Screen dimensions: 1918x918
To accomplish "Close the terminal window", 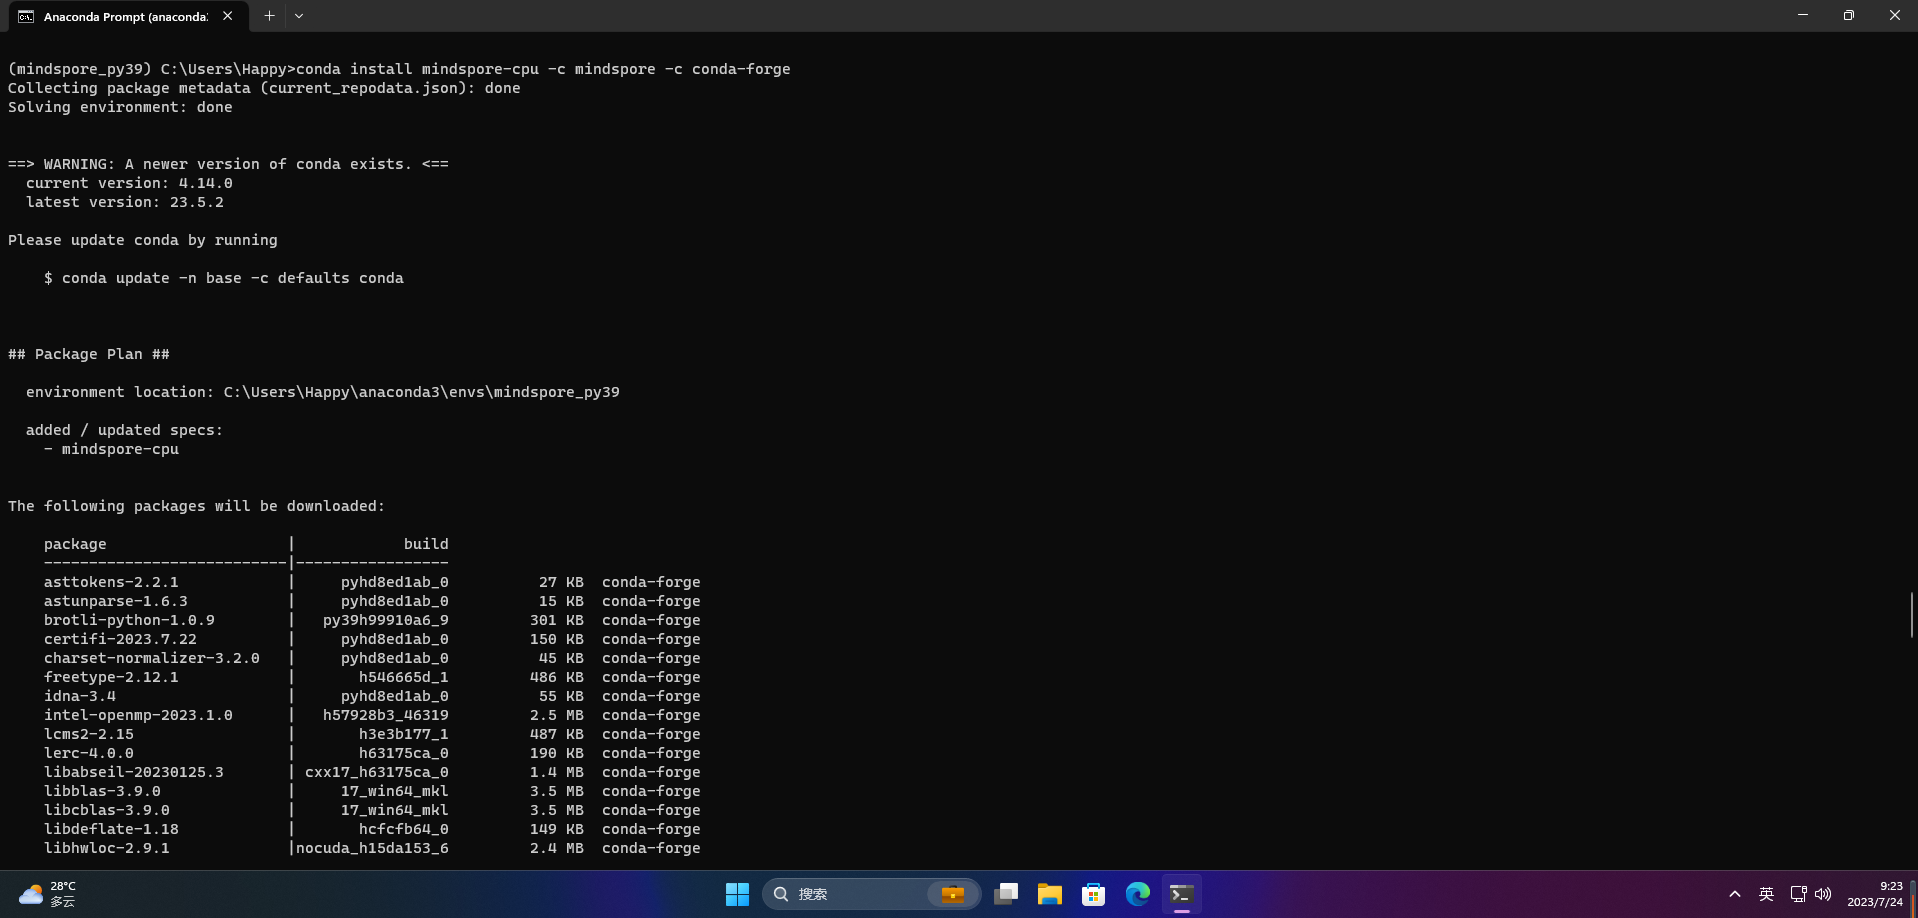I will pos(1895,15).
